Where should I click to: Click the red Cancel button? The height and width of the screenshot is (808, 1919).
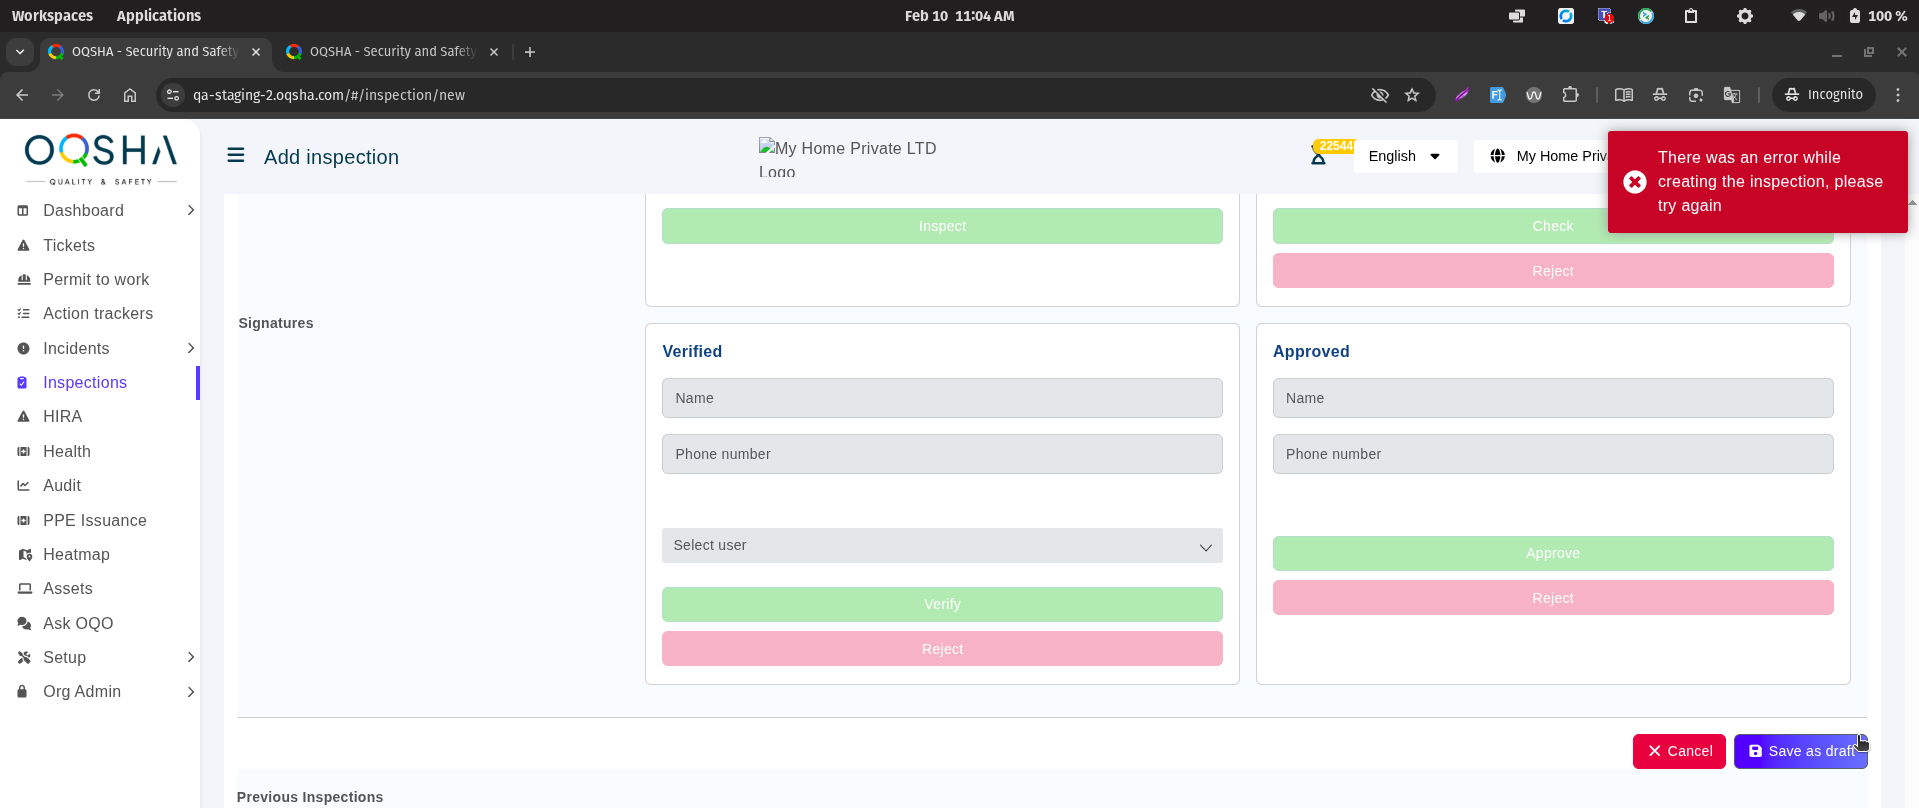coord(1679,751)
